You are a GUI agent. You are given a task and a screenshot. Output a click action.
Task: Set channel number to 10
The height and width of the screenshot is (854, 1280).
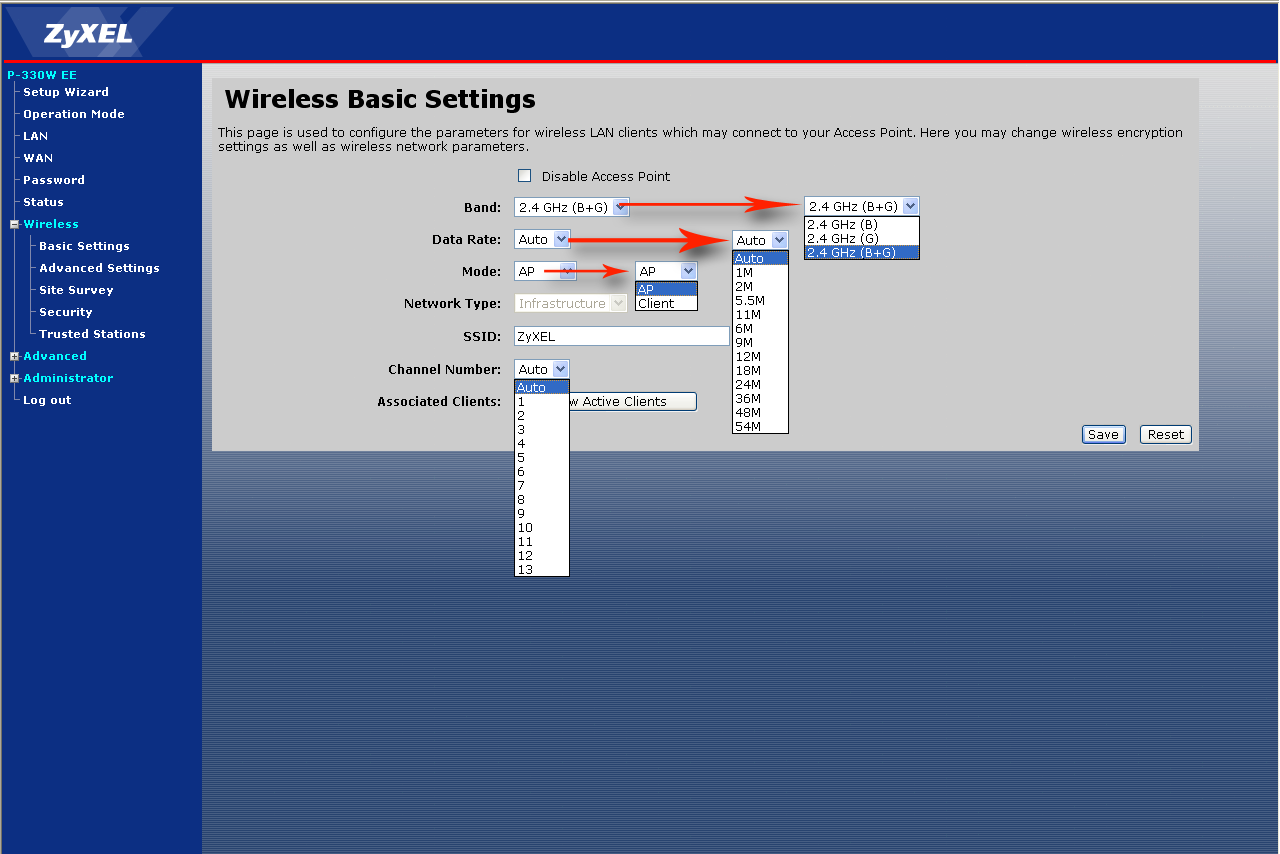542,527
